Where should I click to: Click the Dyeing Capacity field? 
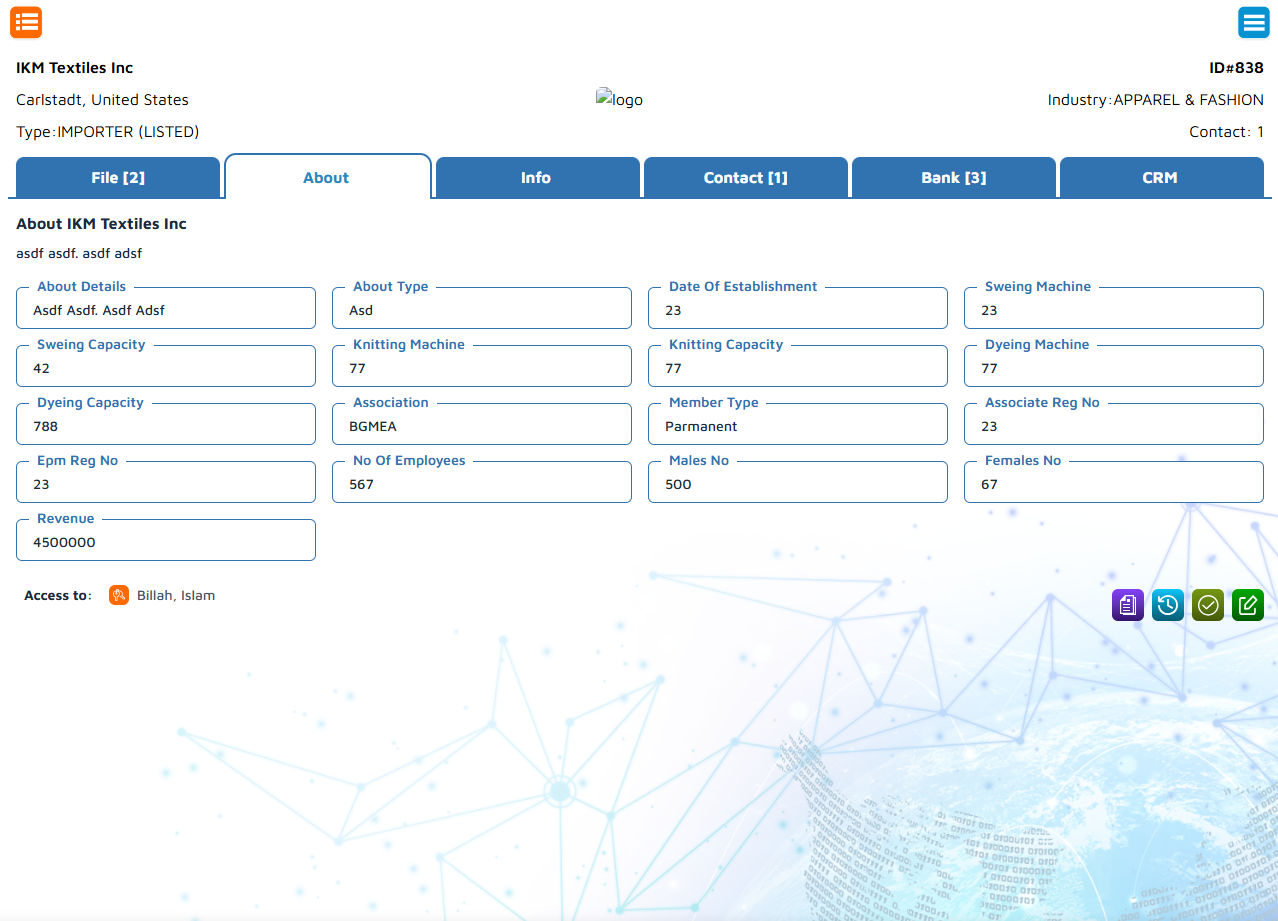pos(166,424)
